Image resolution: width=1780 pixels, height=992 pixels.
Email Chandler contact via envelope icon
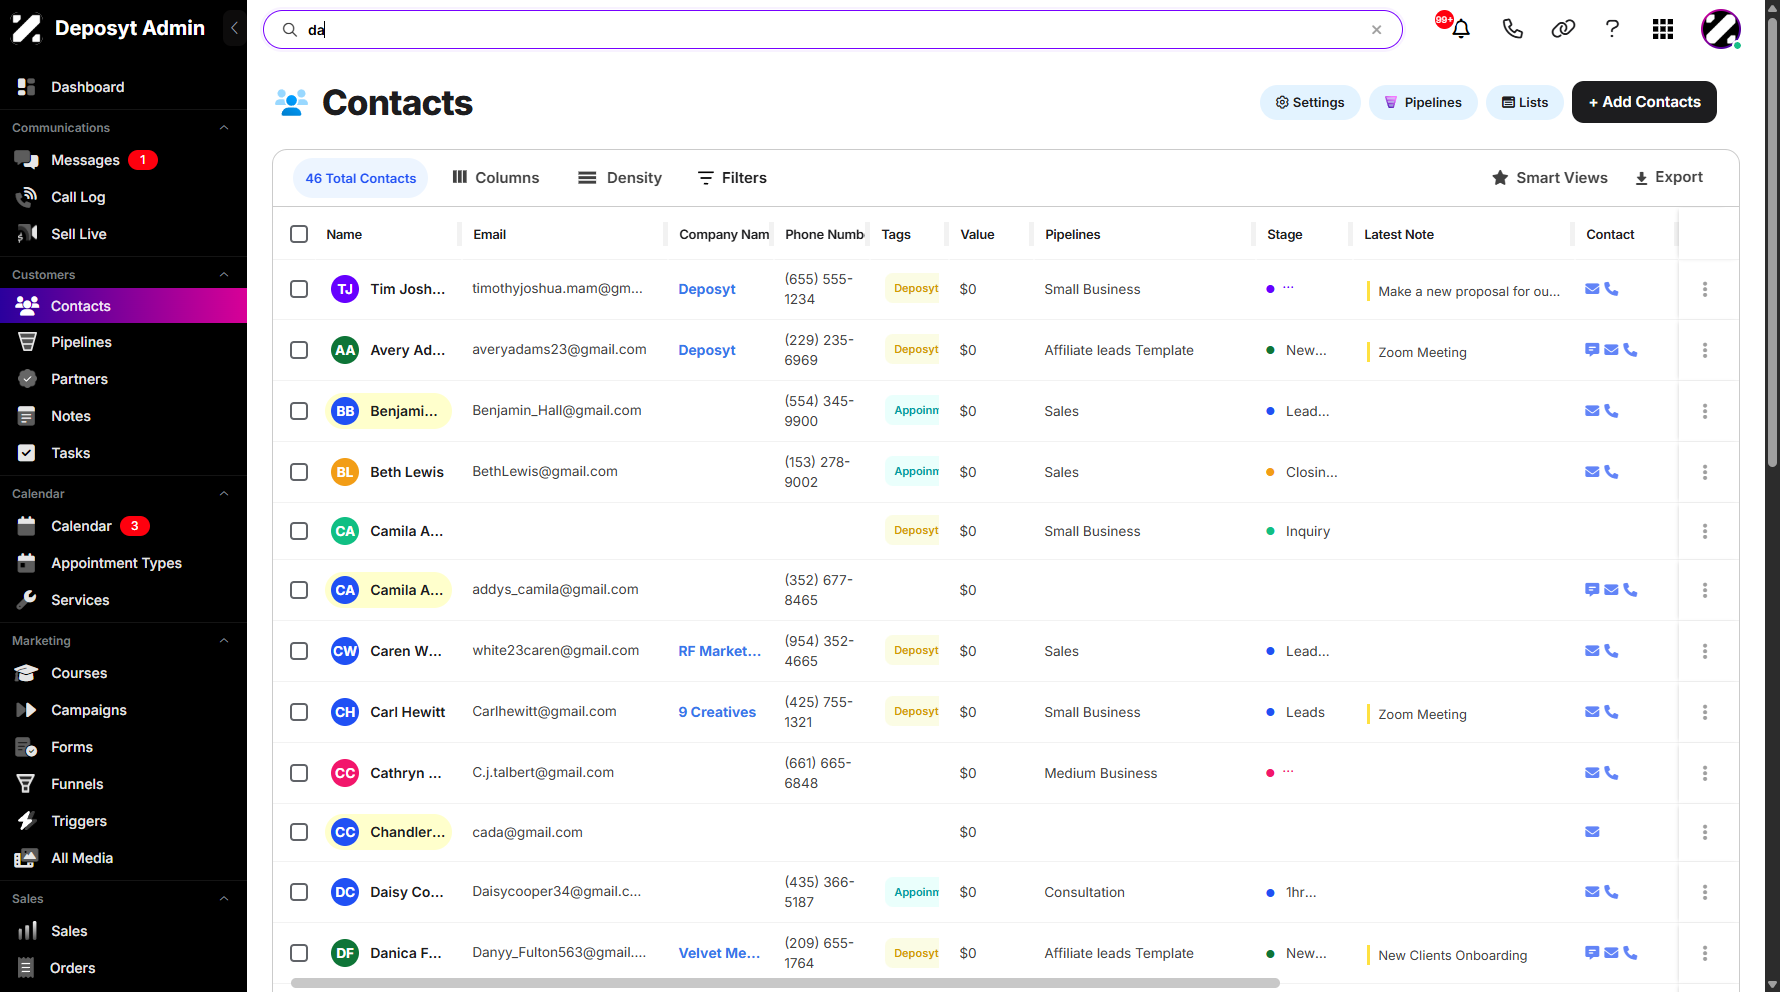(x=1592, y=832)
